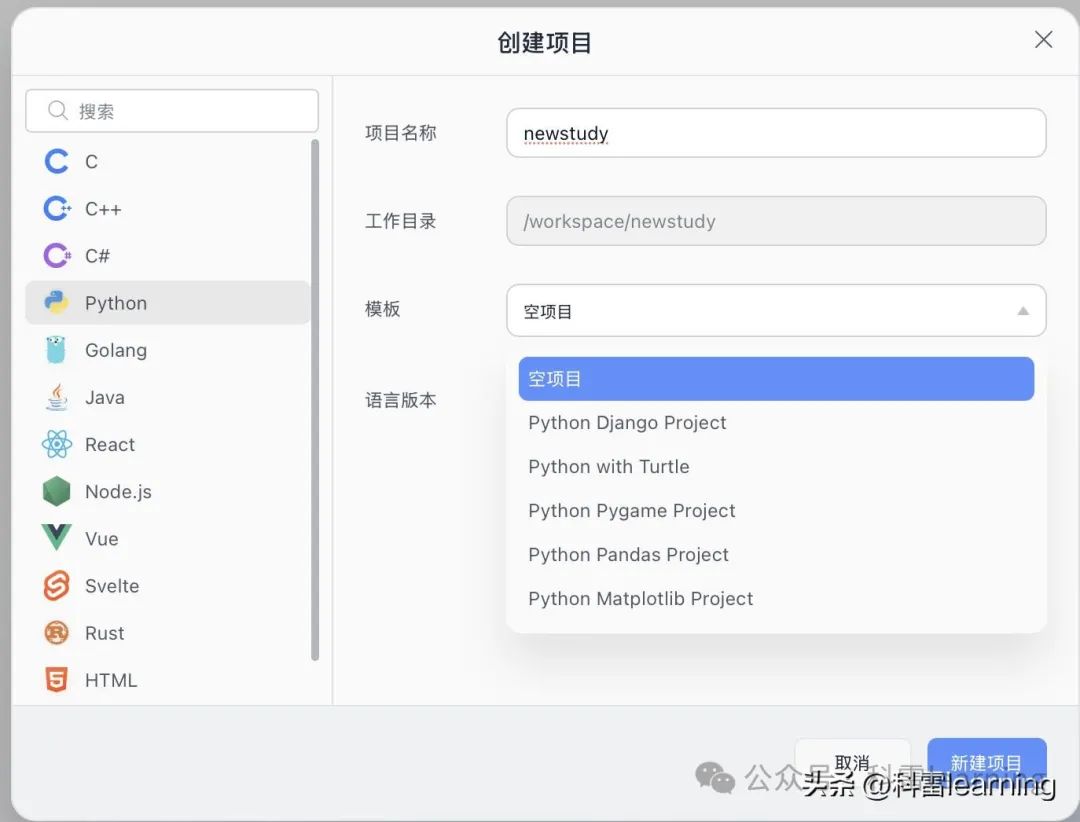Click the C# language icon
This screenshot has height=822, width=1080.
(57, 256)
